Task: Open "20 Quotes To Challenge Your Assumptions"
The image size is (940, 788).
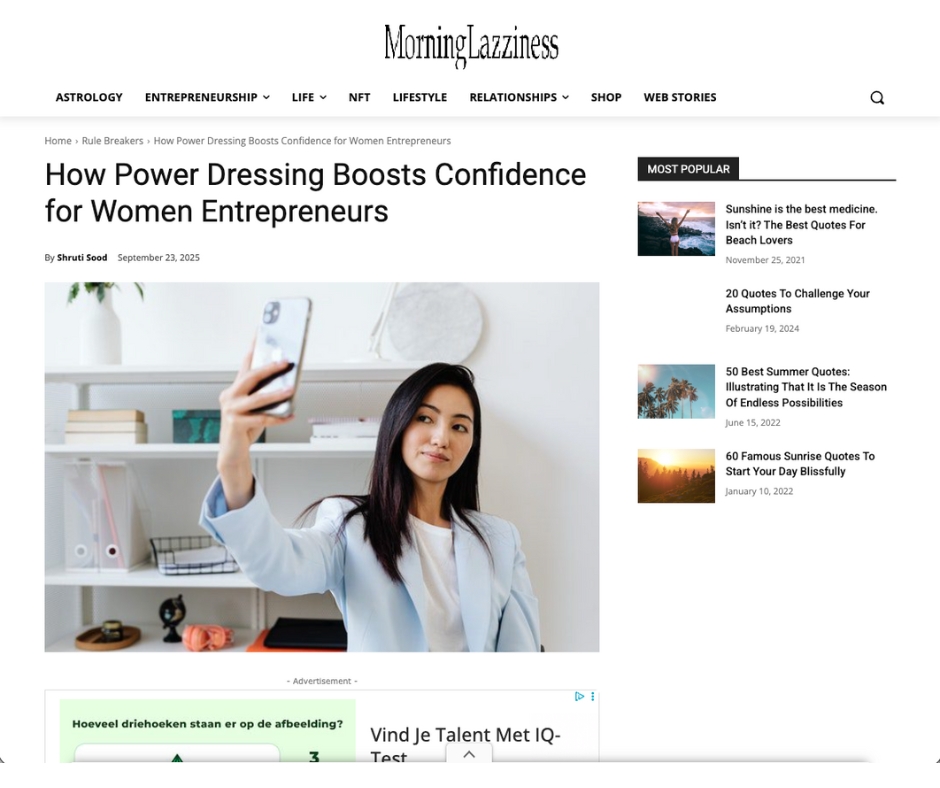Action: (797, 301)
